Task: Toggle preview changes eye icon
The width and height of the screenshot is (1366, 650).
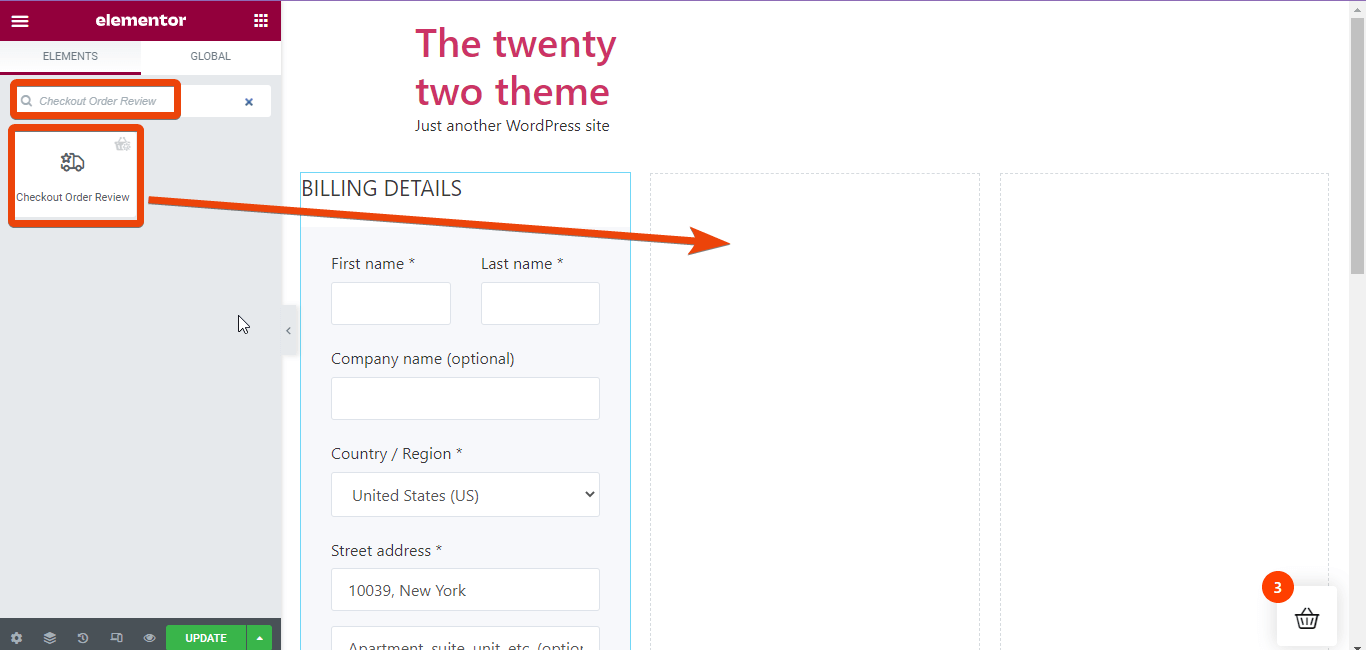Action: click(149, 638)
